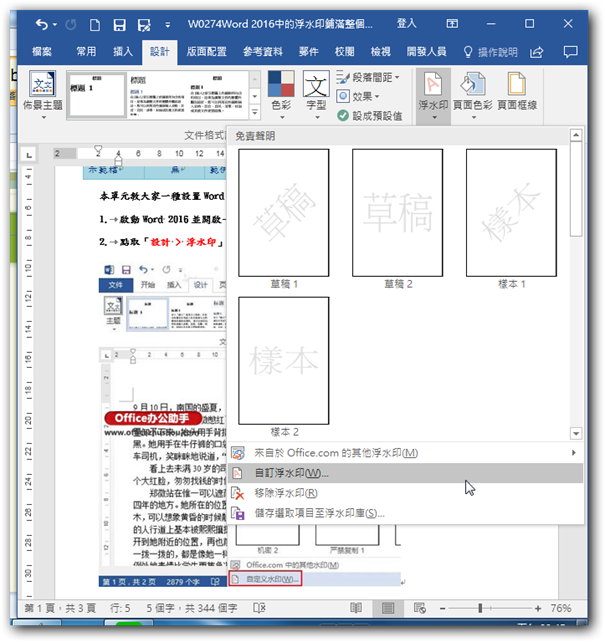605x642 pixels.
Task: Open 來自於 Office.com 的其他浮水印 submenu
Action: (405, 453)
